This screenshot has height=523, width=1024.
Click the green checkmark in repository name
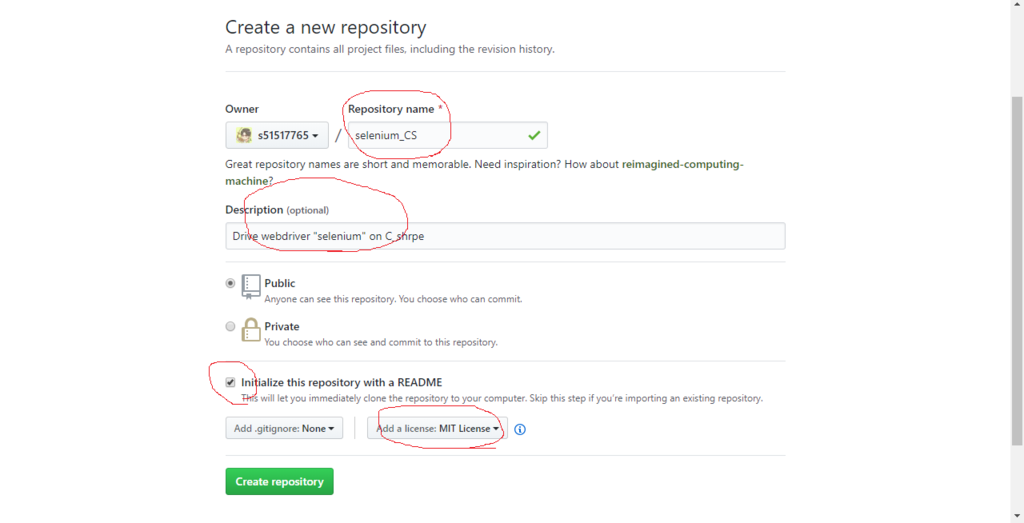pos(534,135)
